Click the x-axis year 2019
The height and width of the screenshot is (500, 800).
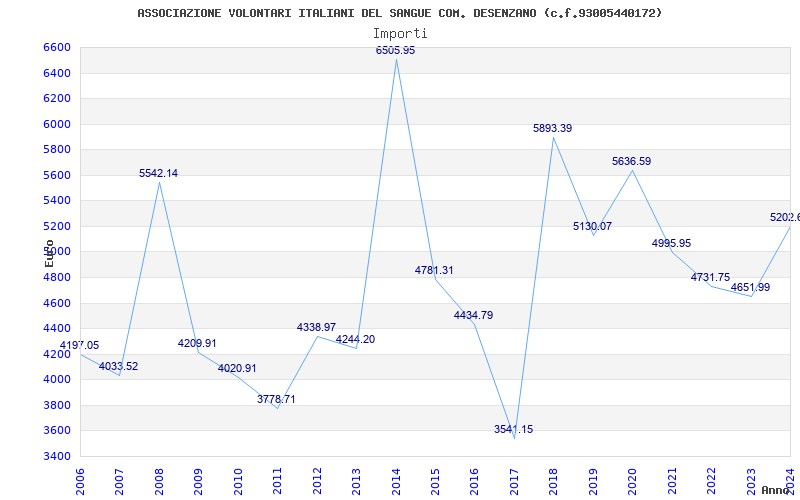[593, 482]
